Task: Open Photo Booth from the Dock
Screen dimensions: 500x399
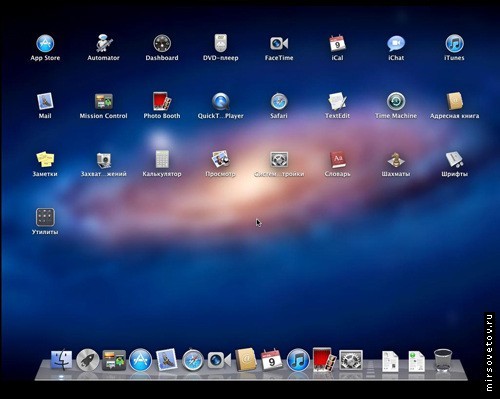Action: (324, 360)
